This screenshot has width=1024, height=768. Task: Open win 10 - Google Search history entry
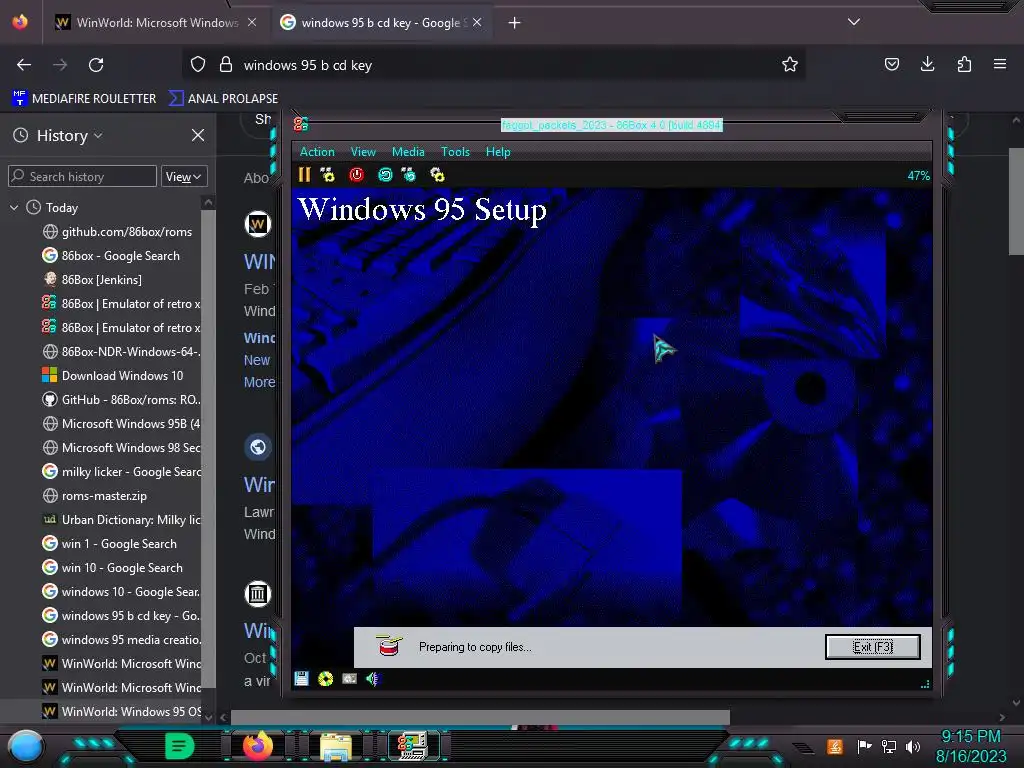(x=112, y=568)
